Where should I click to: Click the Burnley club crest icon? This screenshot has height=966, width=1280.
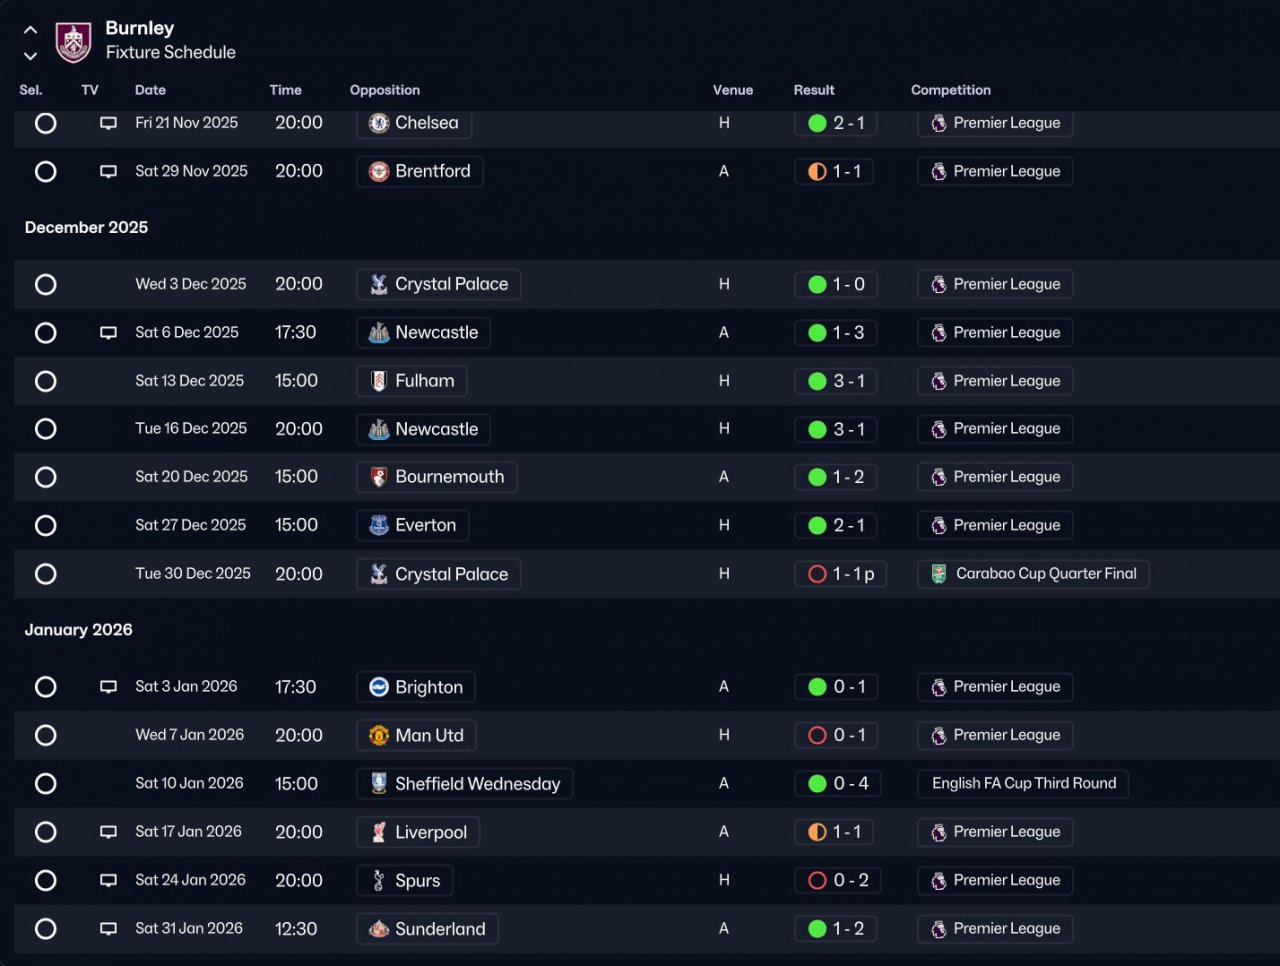pos(73,41)
